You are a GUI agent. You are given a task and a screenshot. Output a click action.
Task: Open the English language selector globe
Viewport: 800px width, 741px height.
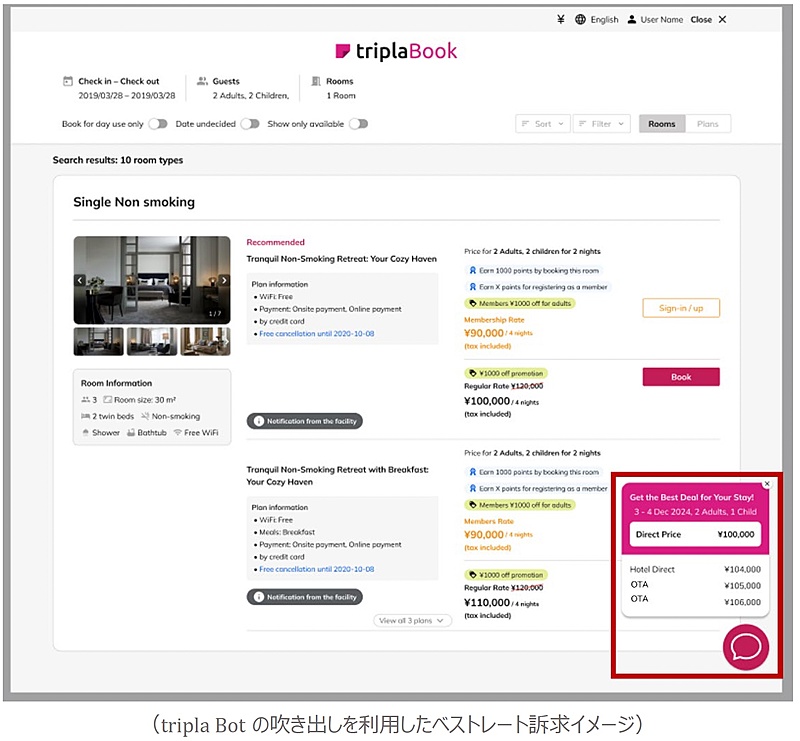[x=580, y=19]
